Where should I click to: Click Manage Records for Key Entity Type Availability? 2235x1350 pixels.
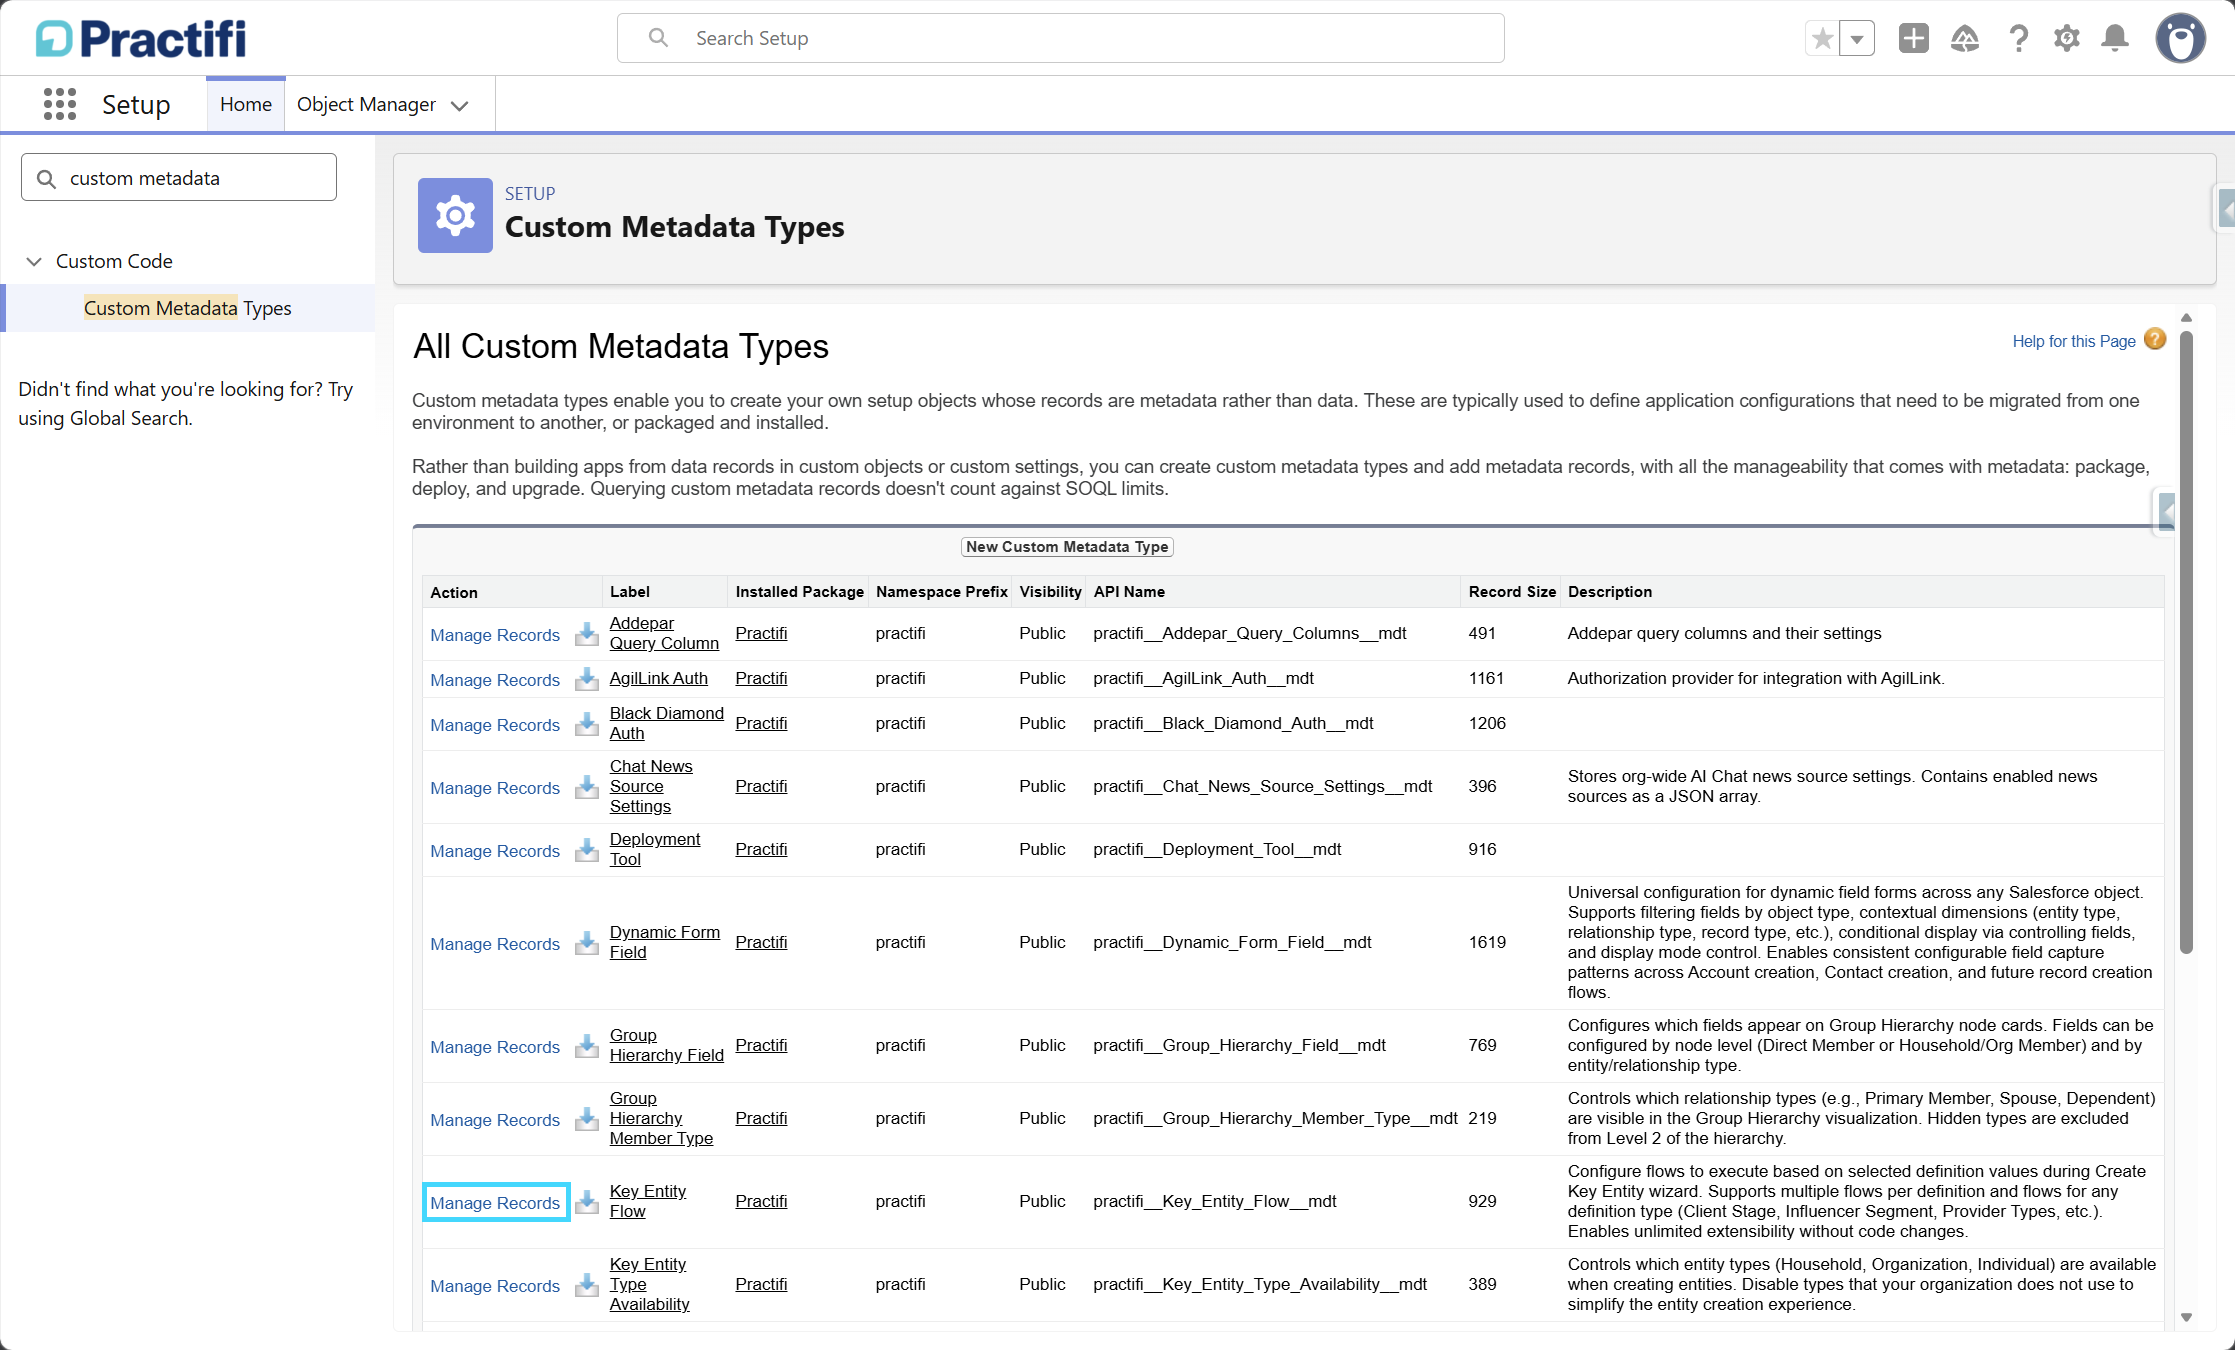(495, 1286)
